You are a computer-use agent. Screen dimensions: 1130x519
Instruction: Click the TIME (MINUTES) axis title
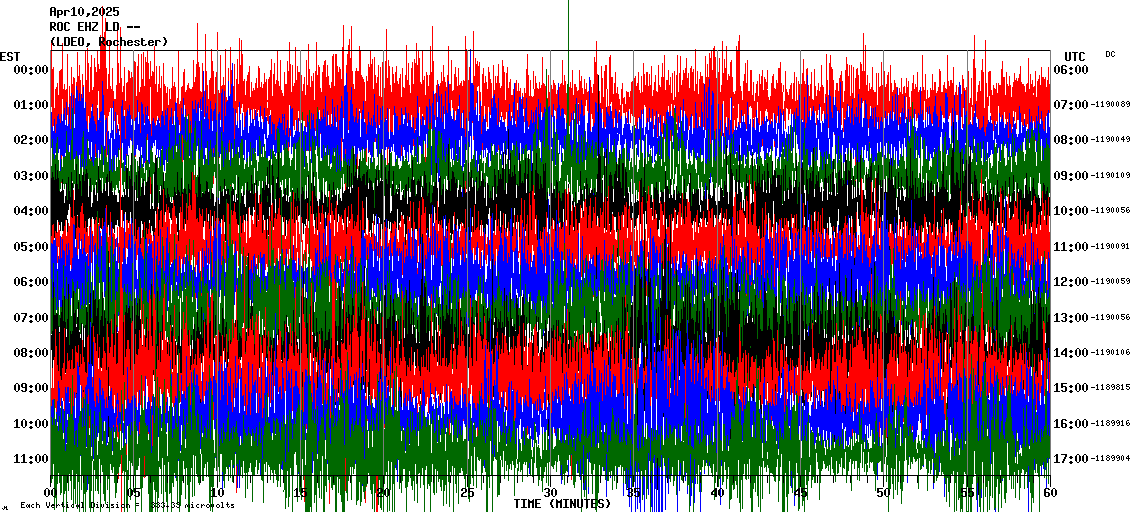(562, 504)
